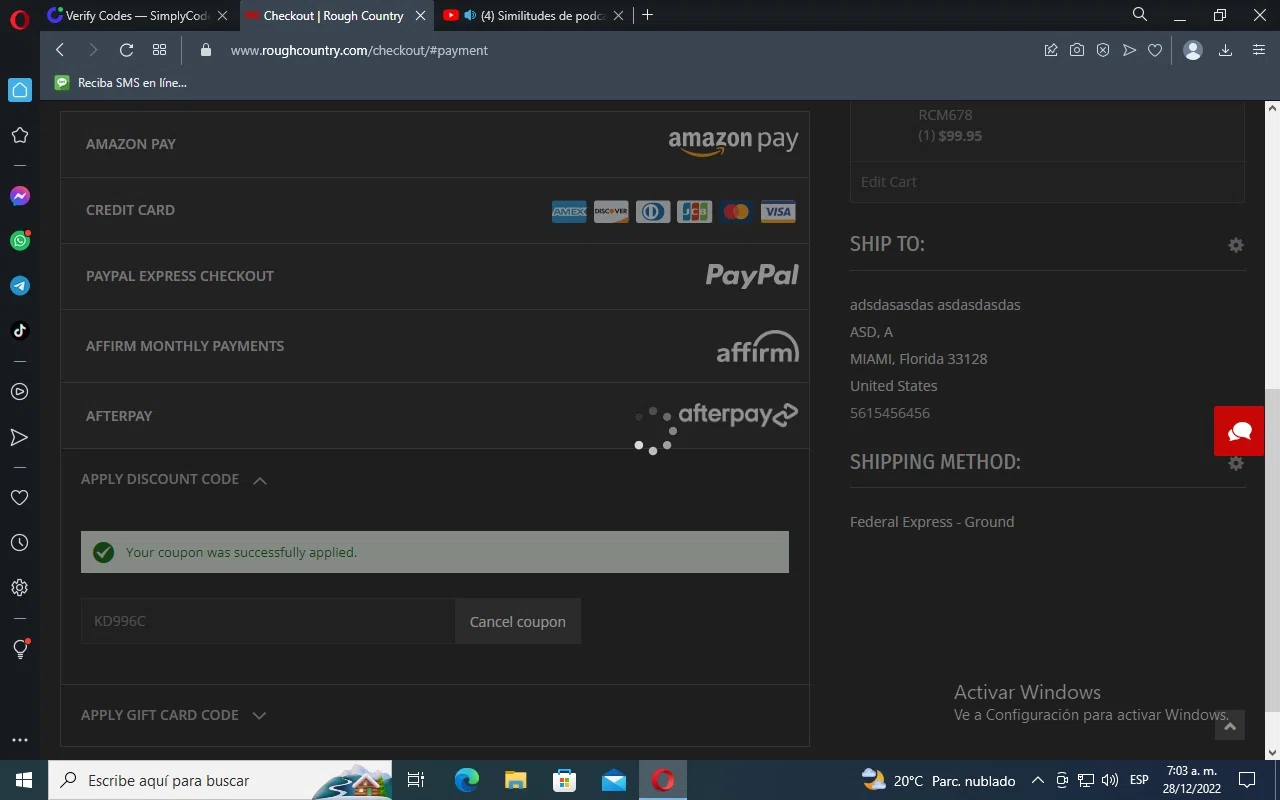Open Mail app from taskbar
Screen dimensions: 1280x800
[614, 780]
